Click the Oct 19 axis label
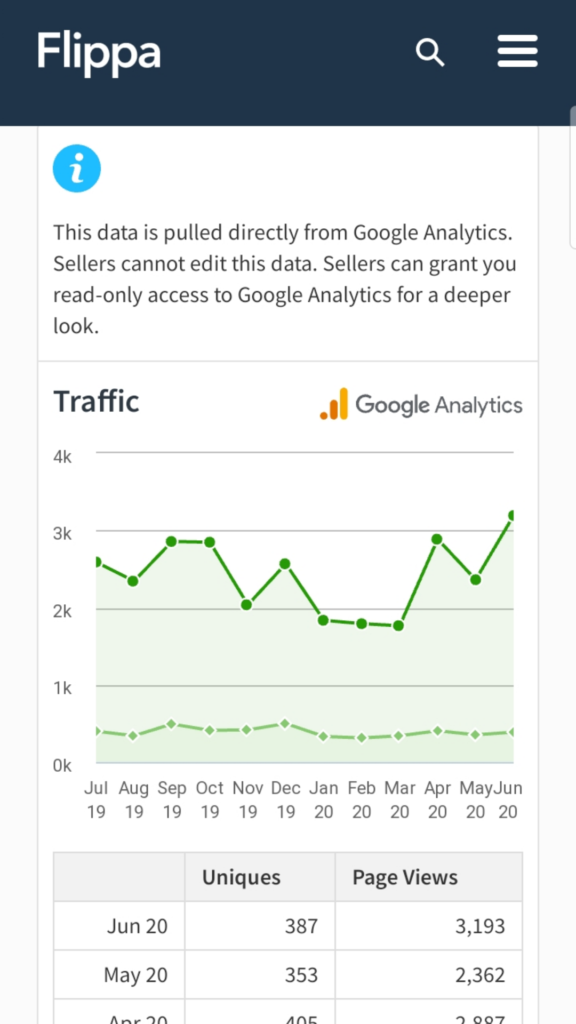The image size is (576, 1024). pos(210,800)
